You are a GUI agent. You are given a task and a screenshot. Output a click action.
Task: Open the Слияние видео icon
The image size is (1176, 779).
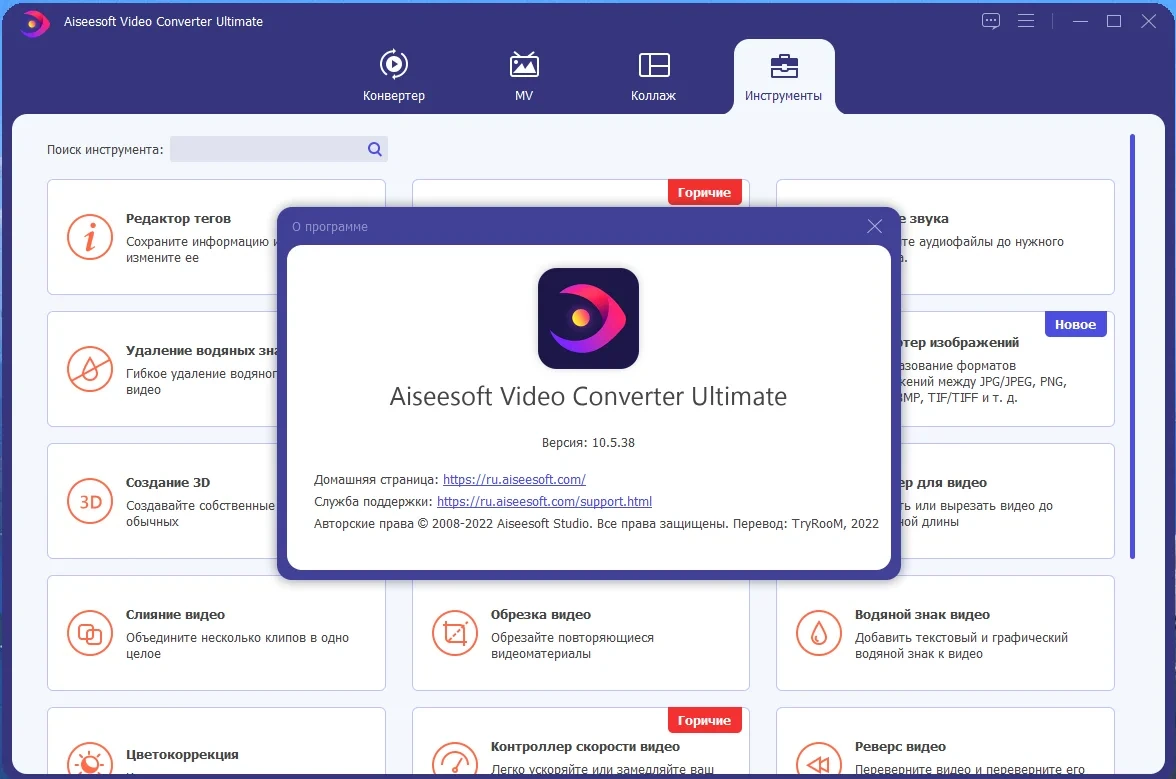pyautogui.click(x=90, y=633)
